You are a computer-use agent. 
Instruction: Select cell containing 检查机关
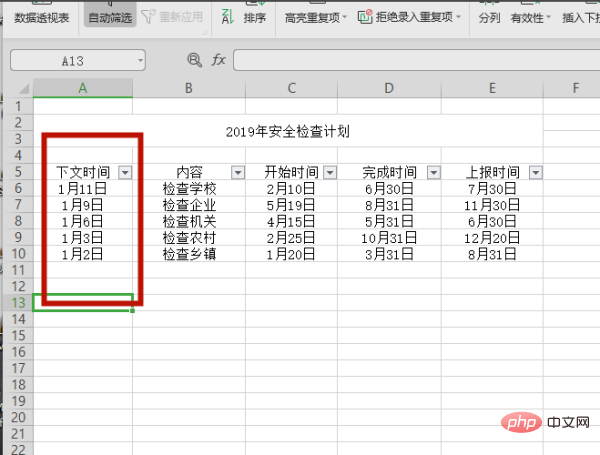coord(189,222)
